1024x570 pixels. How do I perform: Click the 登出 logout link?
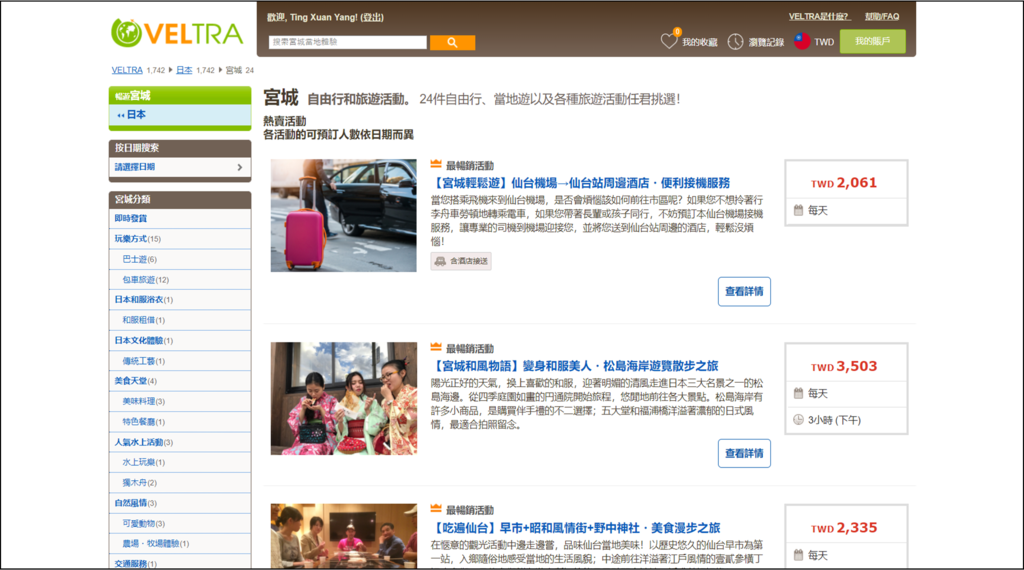tap(372, 18)
